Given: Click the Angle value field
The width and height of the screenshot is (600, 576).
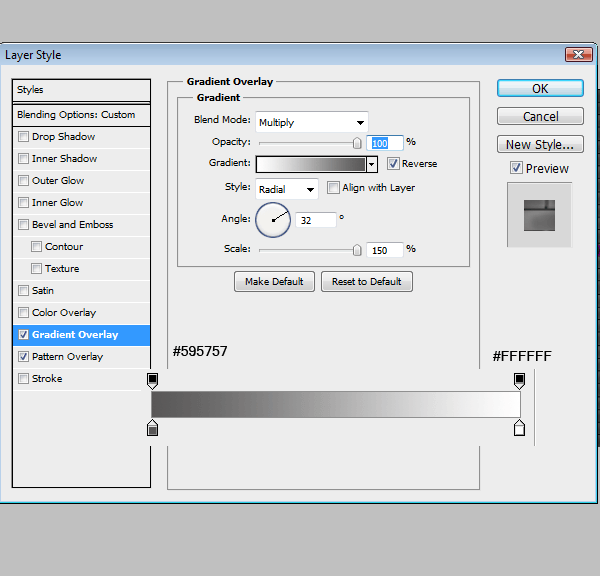Looking at the screenshot, I should [x=316, y=220].
